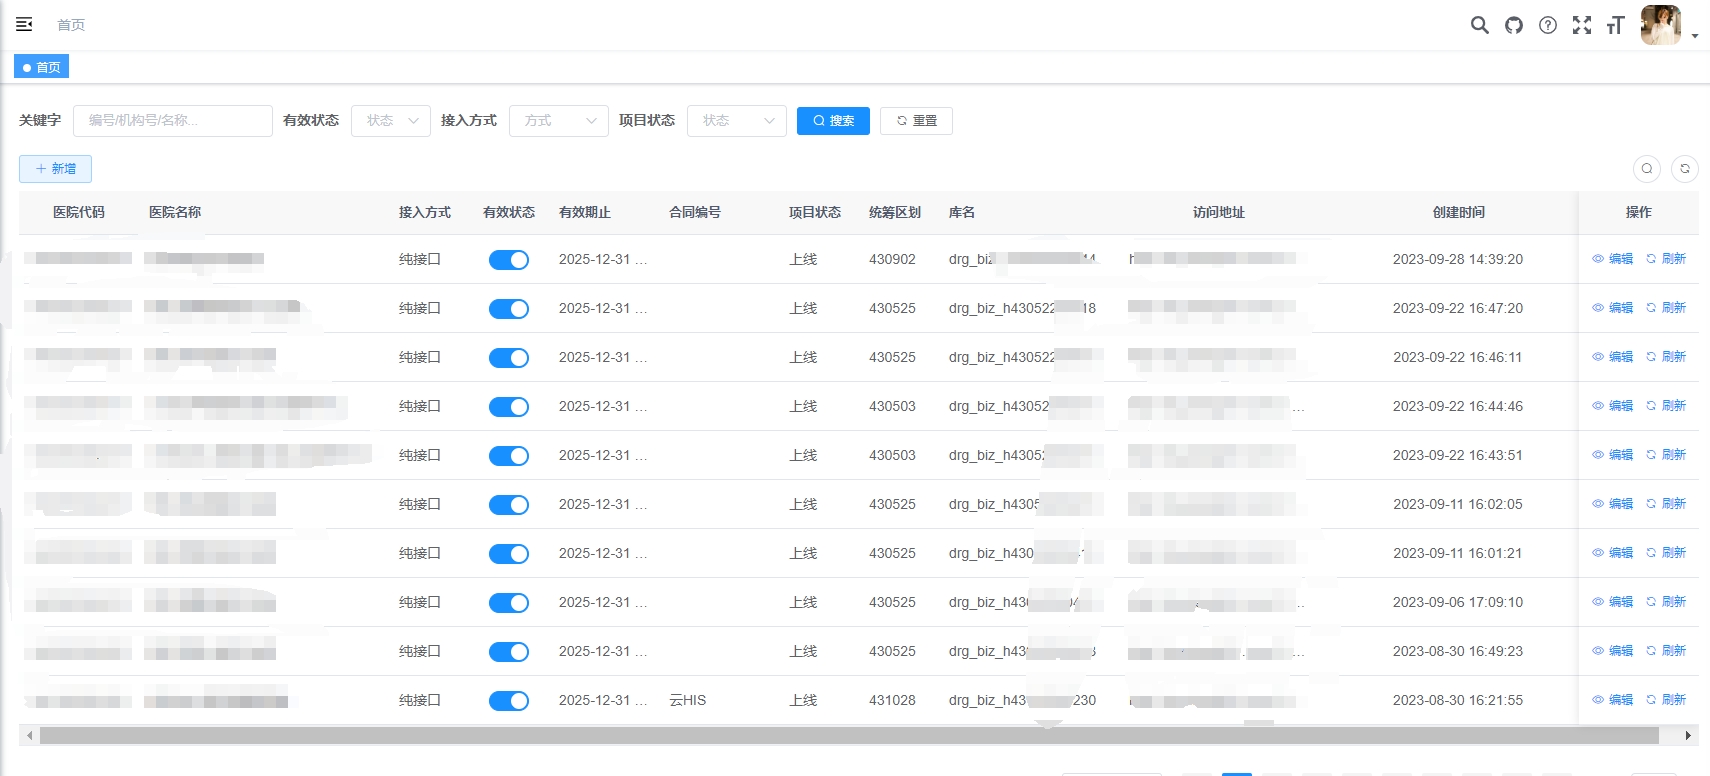The height and width of the screenshot is (776, 1710).
Task: Click the 431028 region code cell
Action: [x=892, y=701]
